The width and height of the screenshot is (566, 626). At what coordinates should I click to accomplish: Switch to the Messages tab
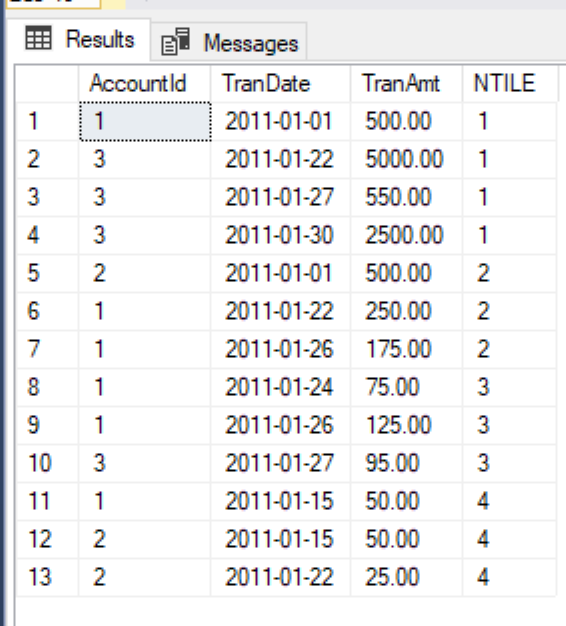click(x=229, y=42)
